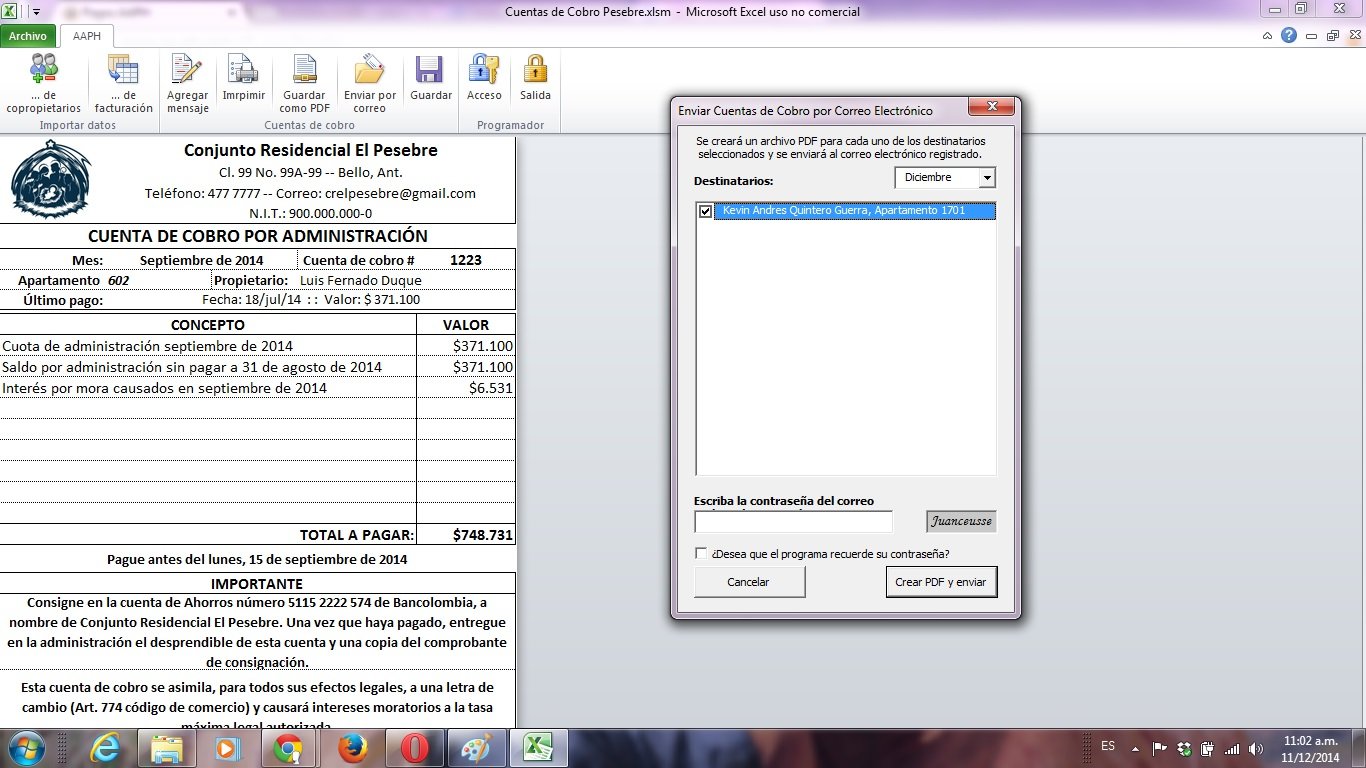This screenshot has width=1366, height=768.
Task: Switch to the AAPH ribbon tab
Action: coord(87,36)
